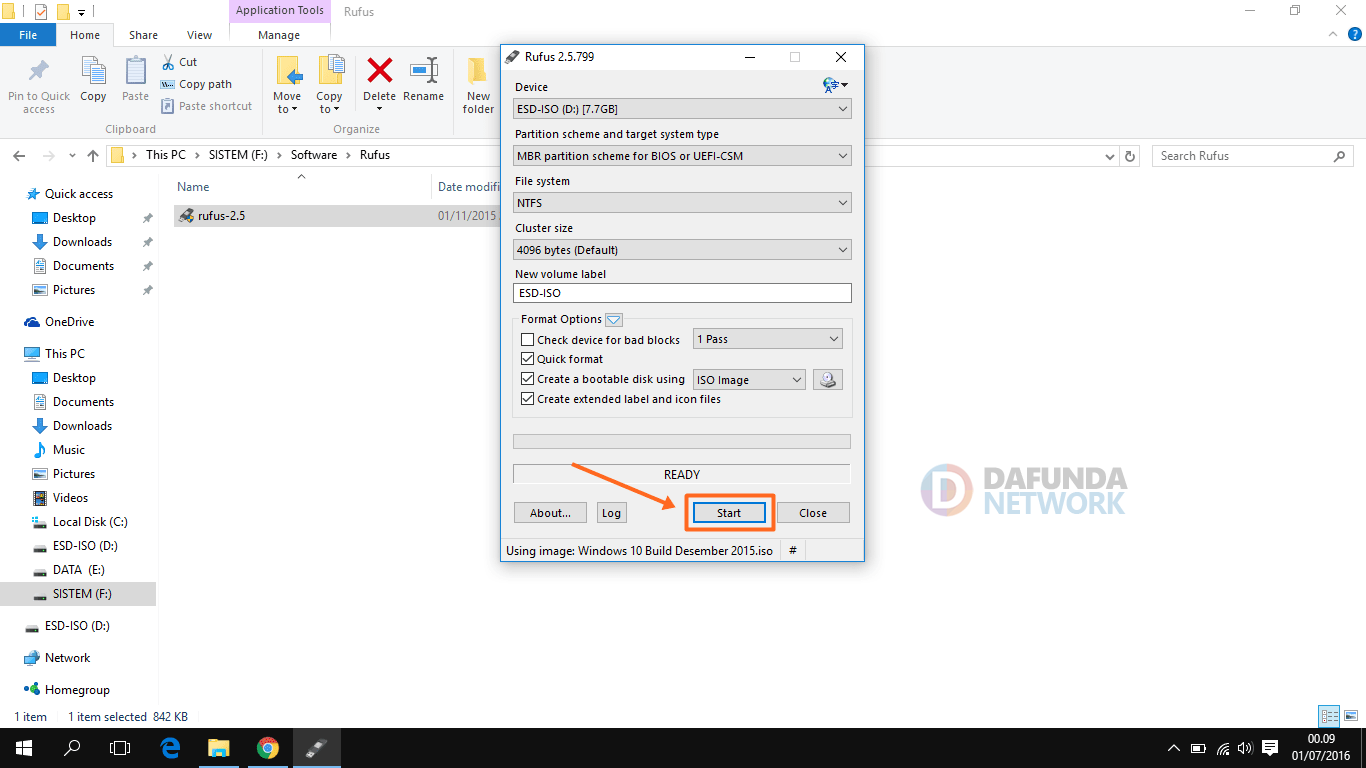Click the ISO image select disc icon
Viewport: 1366px width, 768px height.
pos(827,380)
